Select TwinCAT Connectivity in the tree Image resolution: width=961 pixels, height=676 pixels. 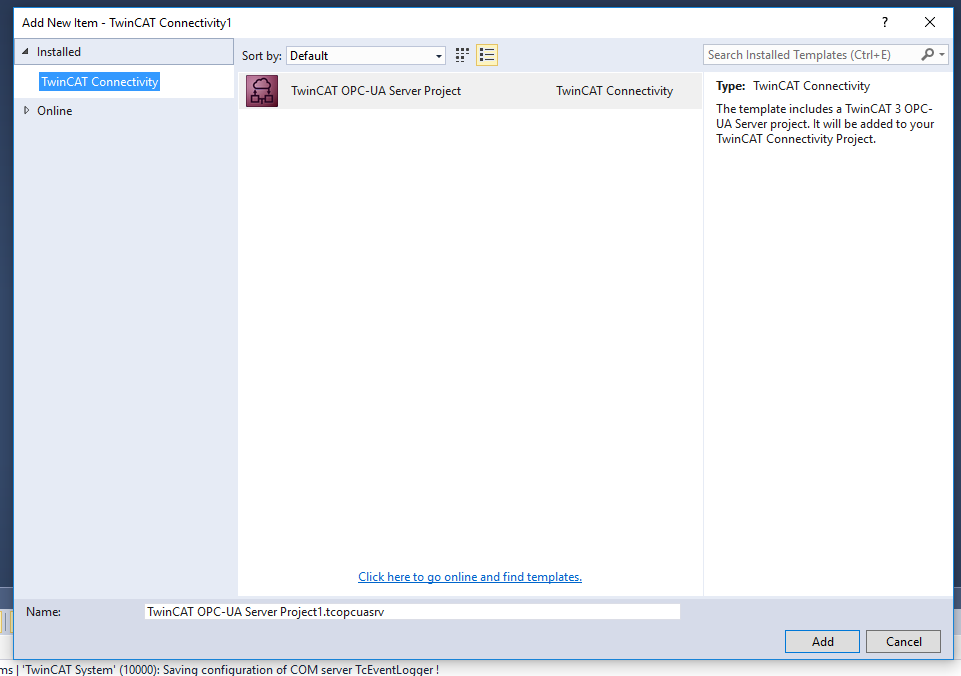click(99, 82)
